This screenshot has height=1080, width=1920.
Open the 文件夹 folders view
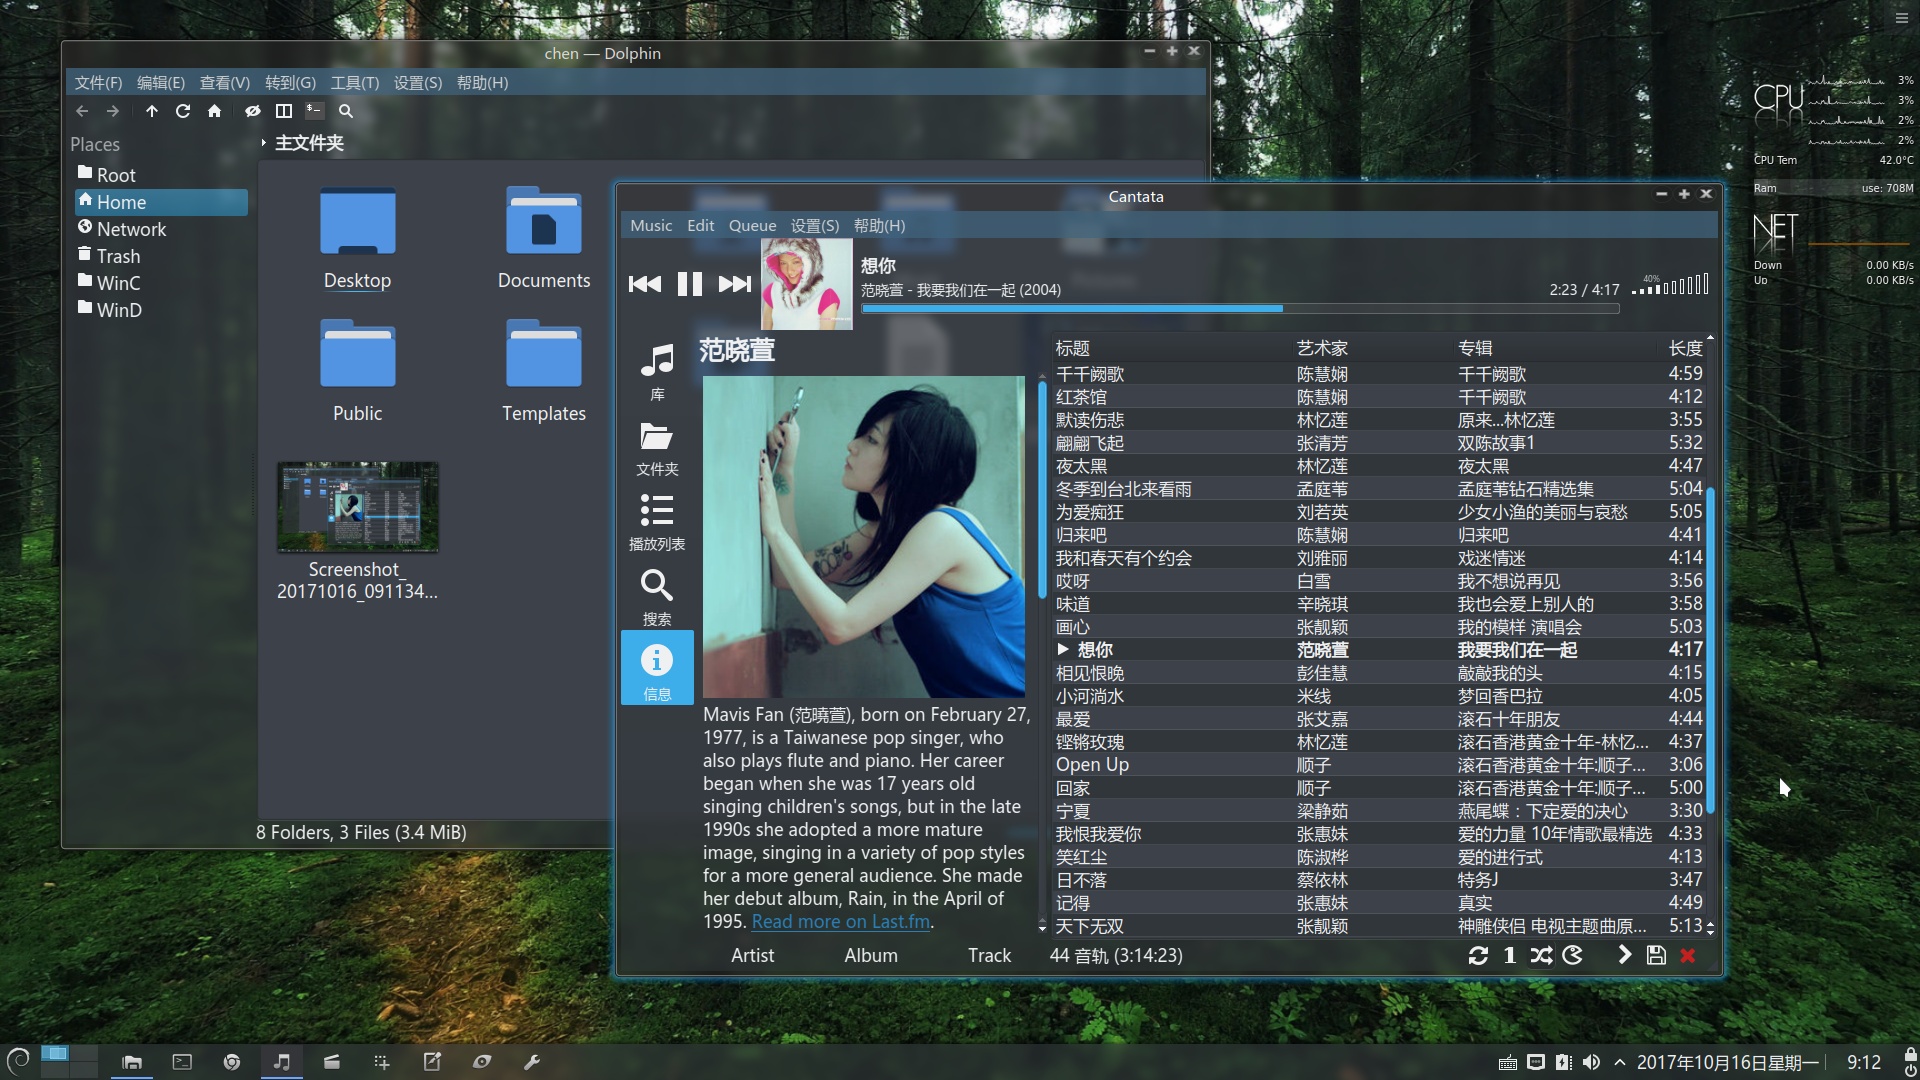pos(657,447)
